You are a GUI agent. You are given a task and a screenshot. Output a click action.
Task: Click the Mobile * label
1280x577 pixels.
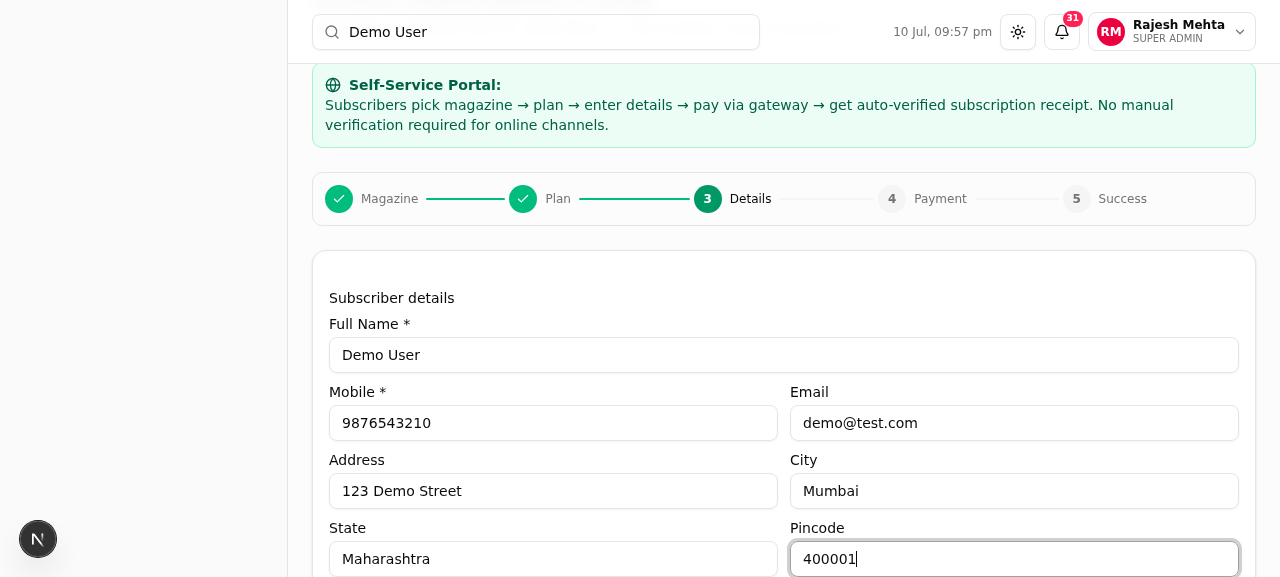[357, 392]
